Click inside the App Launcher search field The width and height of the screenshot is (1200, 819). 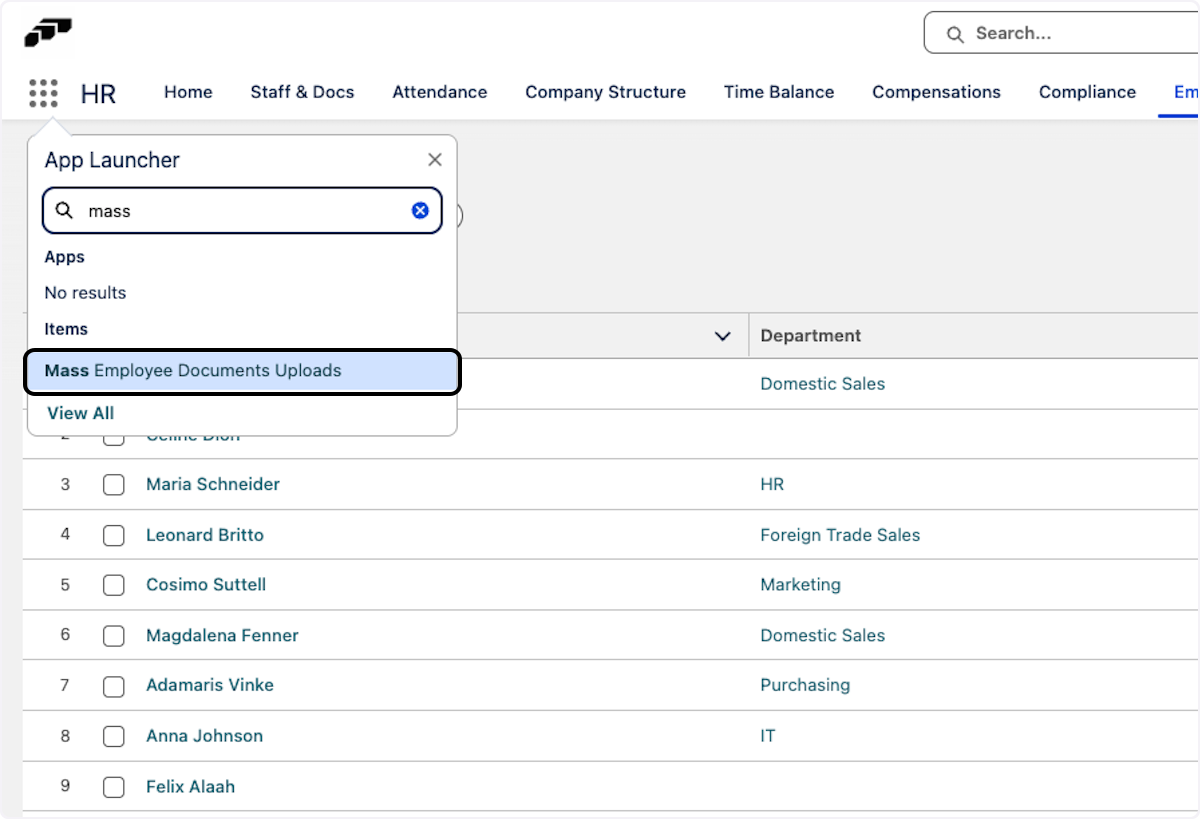[240, 210]
